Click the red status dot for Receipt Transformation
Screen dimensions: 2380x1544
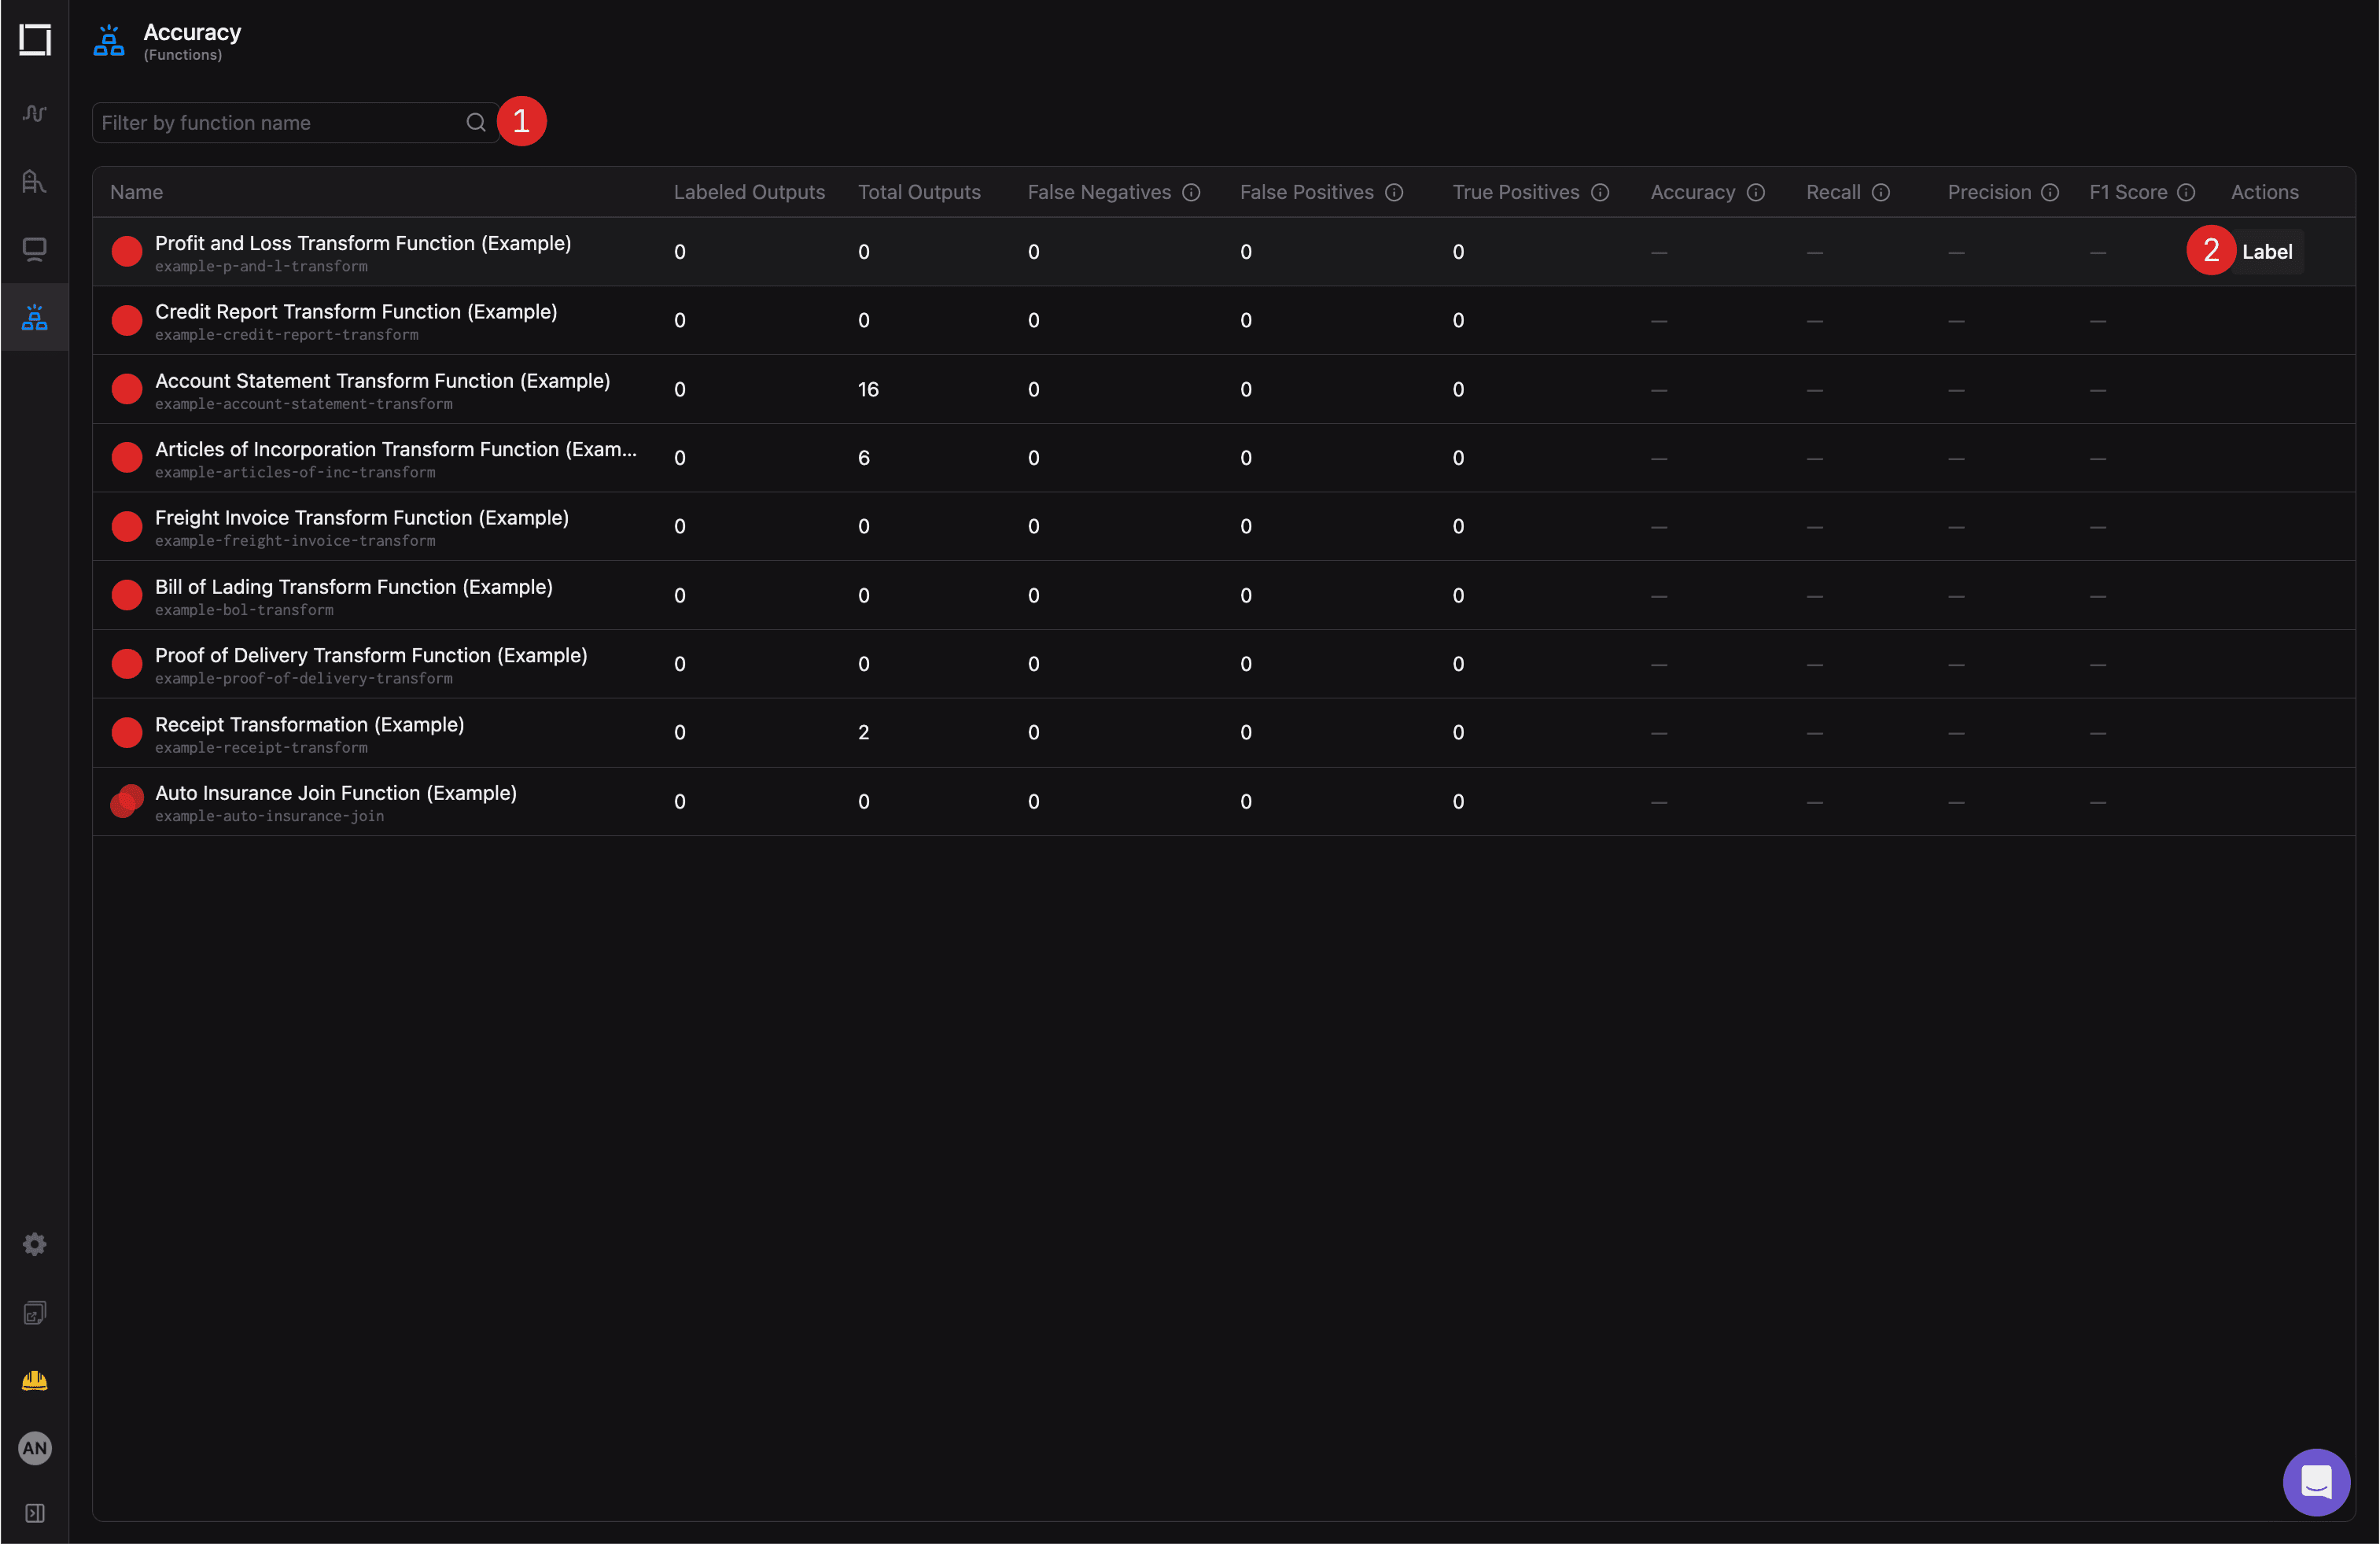[x=126, y=732]
